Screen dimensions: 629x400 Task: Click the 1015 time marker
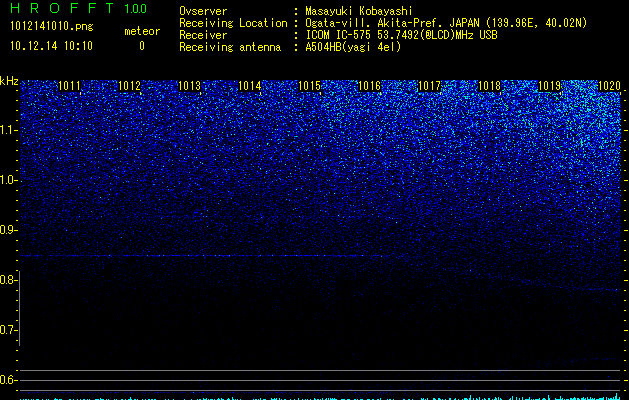tap(309, 86)
